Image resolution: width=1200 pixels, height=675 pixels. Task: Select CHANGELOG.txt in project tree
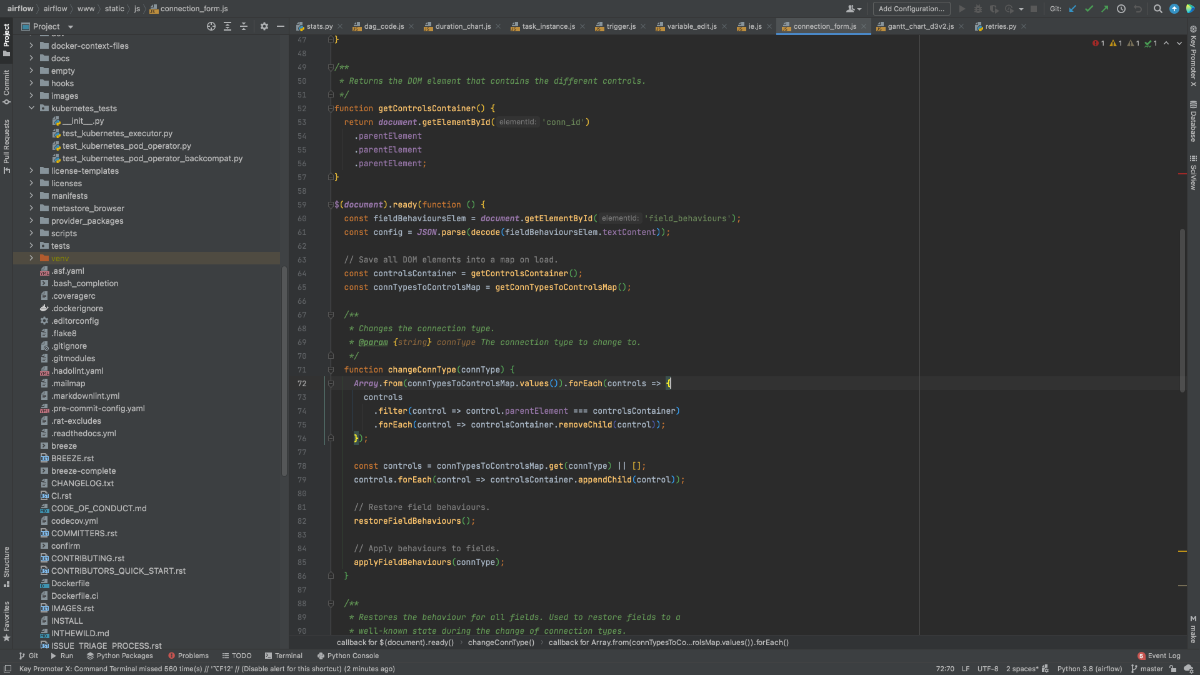click(x=75, y=483)
